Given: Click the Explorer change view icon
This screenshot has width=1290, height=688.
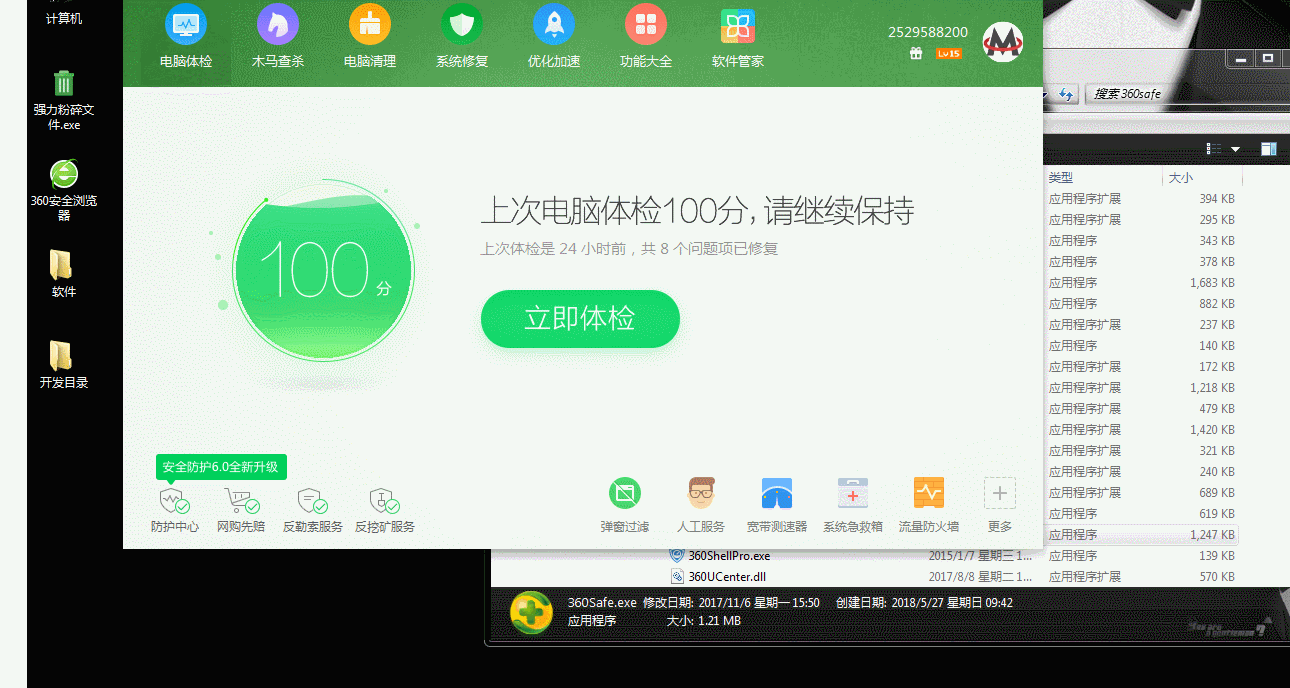Looking at the screenshot, I should pyautogui.click(x=1214, y=149).
